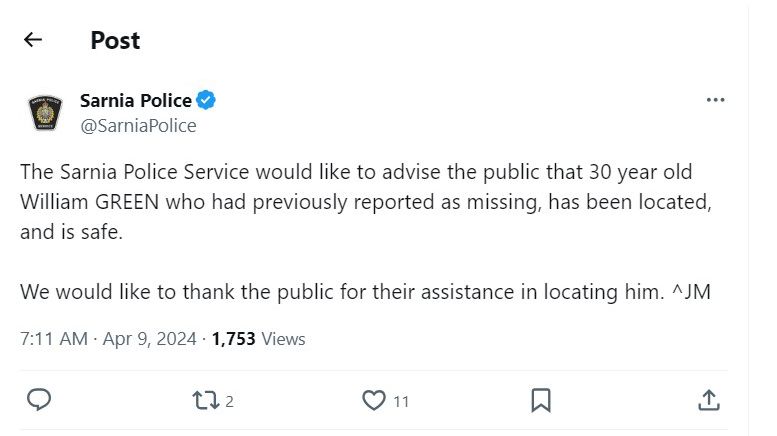
Task: Click the paragraph about William GREEN being located
Action: coord(360,204)
